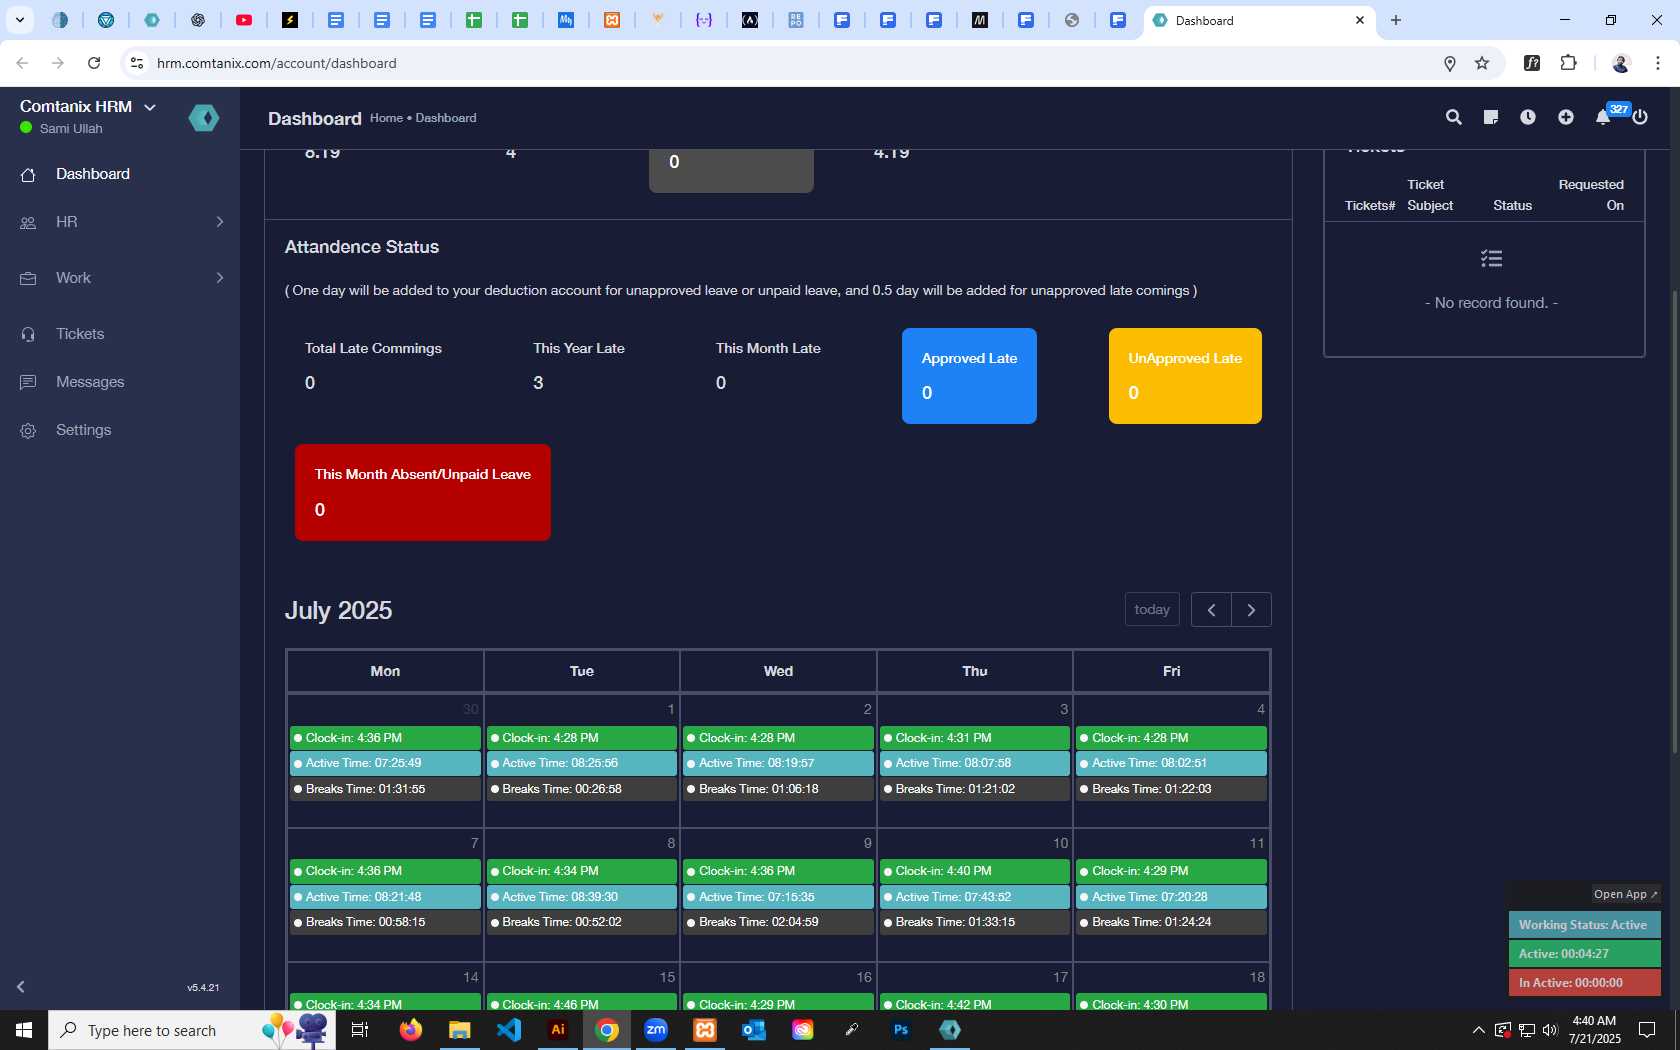Click Active Time 07:20:28 on July 11
Viewport: 1680px width, 1050px height.
click(1171, 897)
